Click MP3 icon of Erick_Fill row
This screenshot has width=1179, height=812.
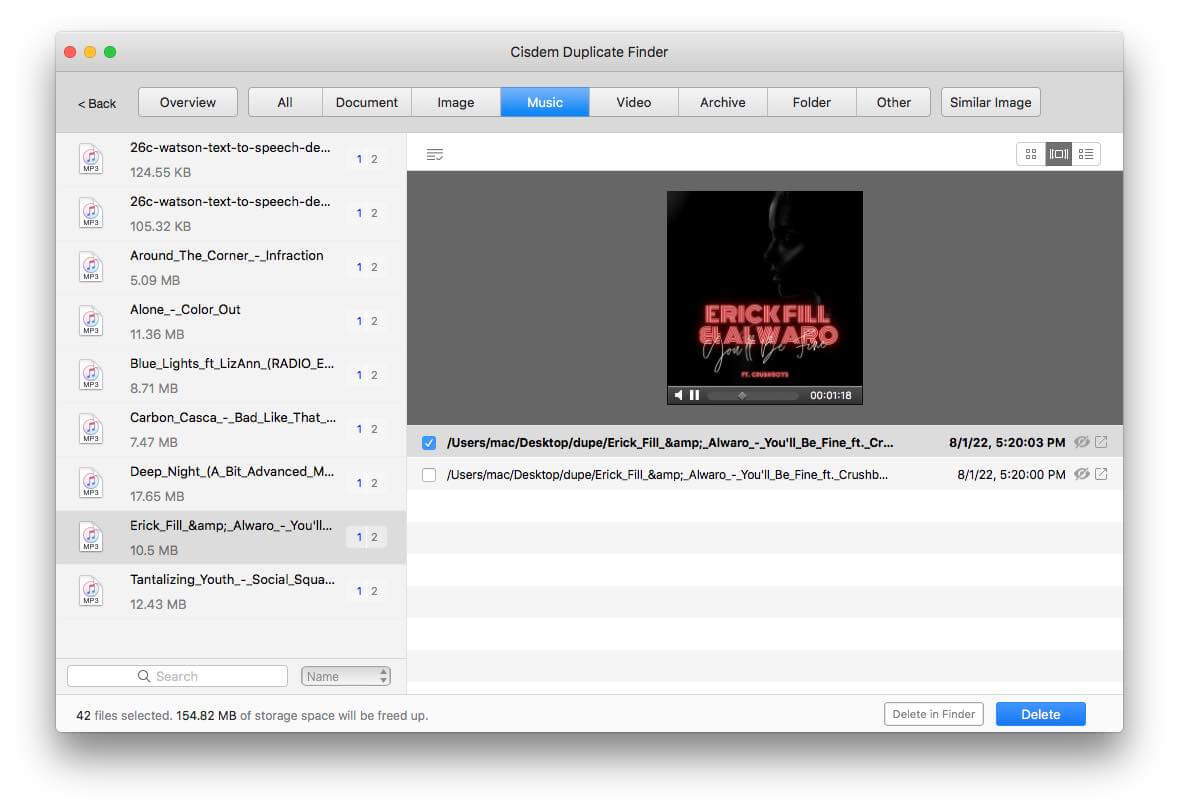click(x=91, y=538)
